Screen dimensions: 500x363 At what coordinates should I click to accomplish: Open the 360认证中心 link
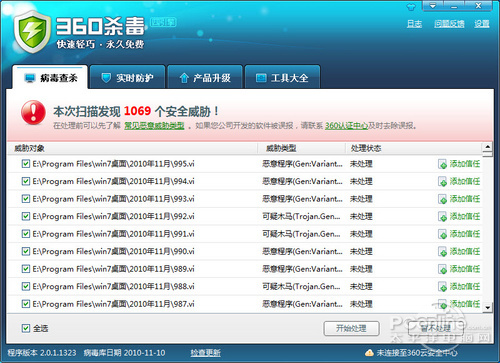[x=346, y=126]
